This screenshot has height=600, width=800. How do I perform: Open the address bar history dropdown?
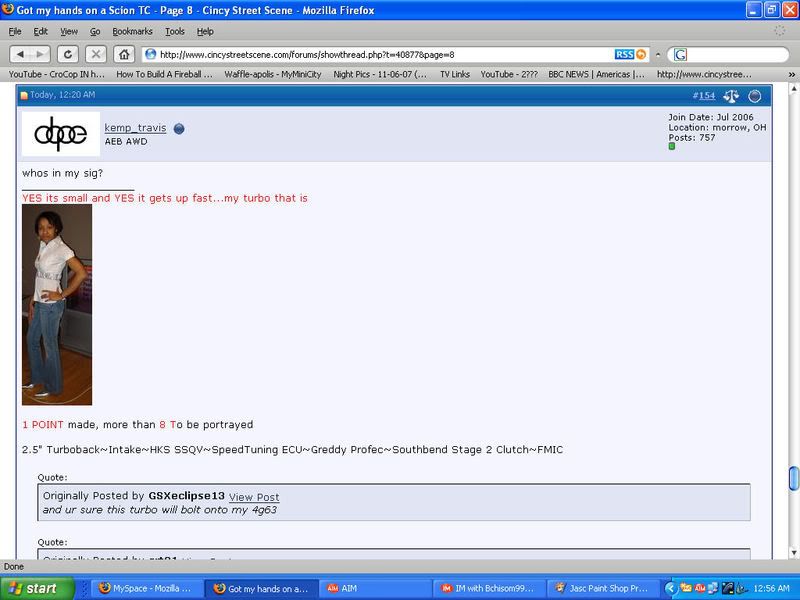pyautogui.click(x=655, y=54)
